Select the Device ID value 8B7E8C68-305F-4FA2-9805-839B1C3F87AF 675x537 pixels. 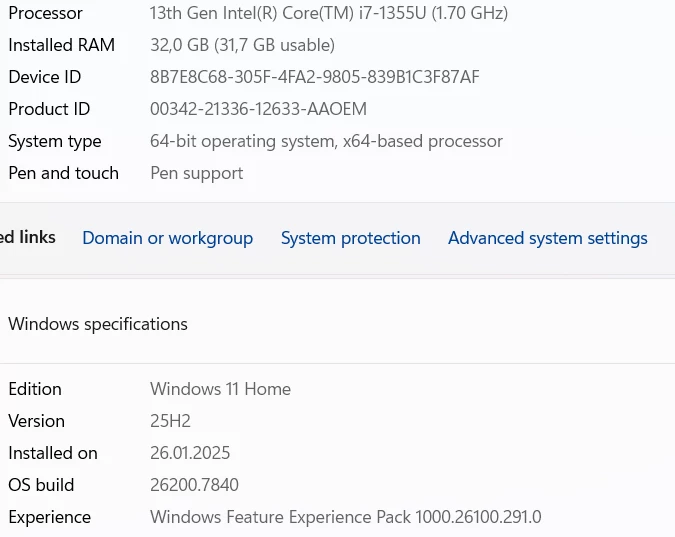pos(315,77)
